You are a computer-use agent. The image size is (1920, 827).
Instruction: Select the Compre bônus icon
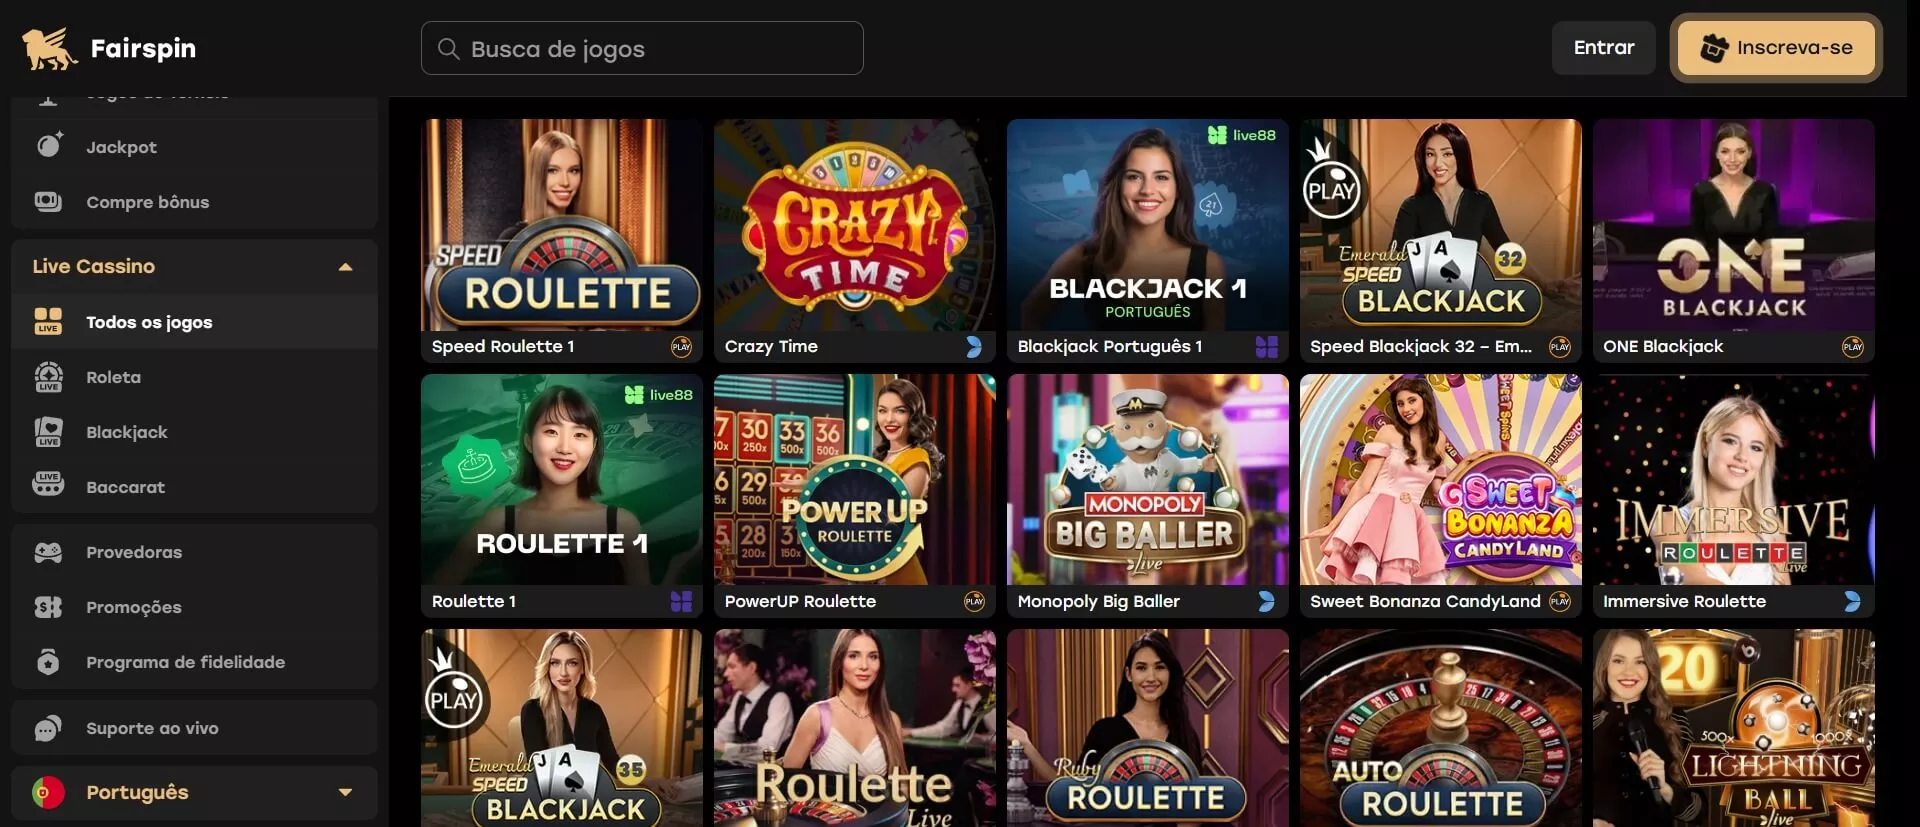point(48,201)
